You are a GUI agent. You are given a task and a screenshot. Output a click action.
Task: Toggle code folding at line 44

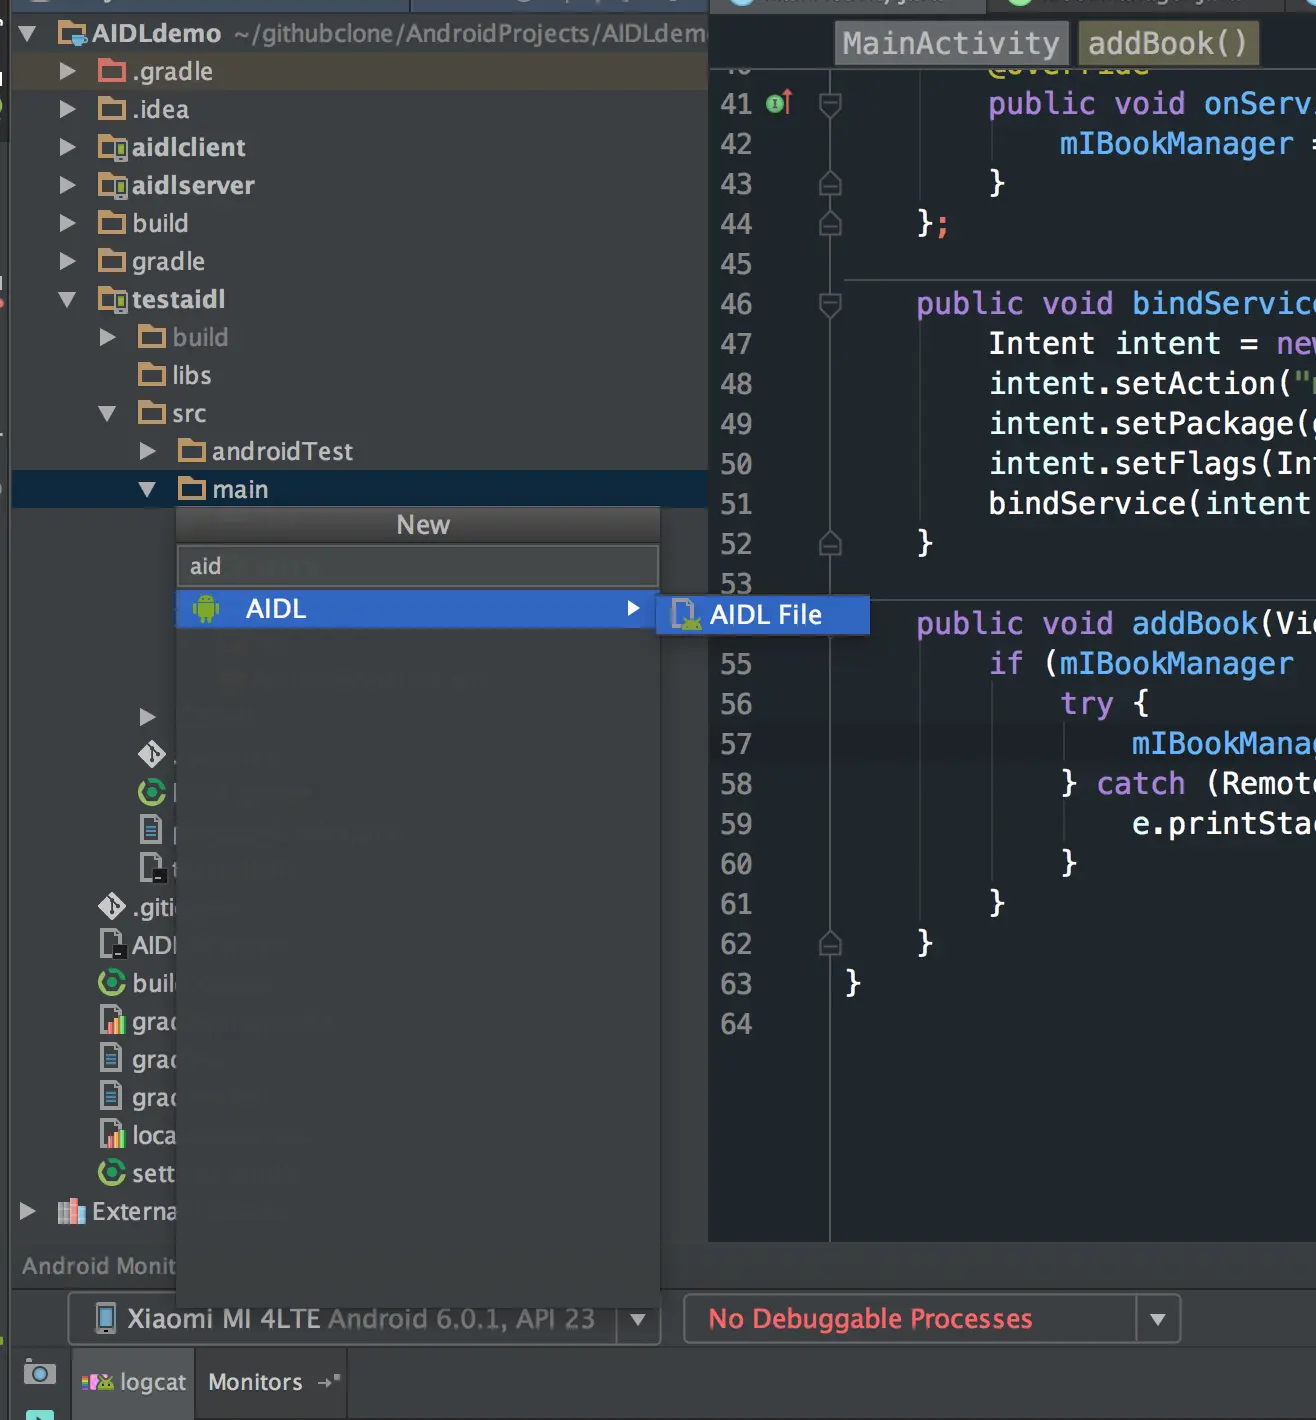point(830,223)
